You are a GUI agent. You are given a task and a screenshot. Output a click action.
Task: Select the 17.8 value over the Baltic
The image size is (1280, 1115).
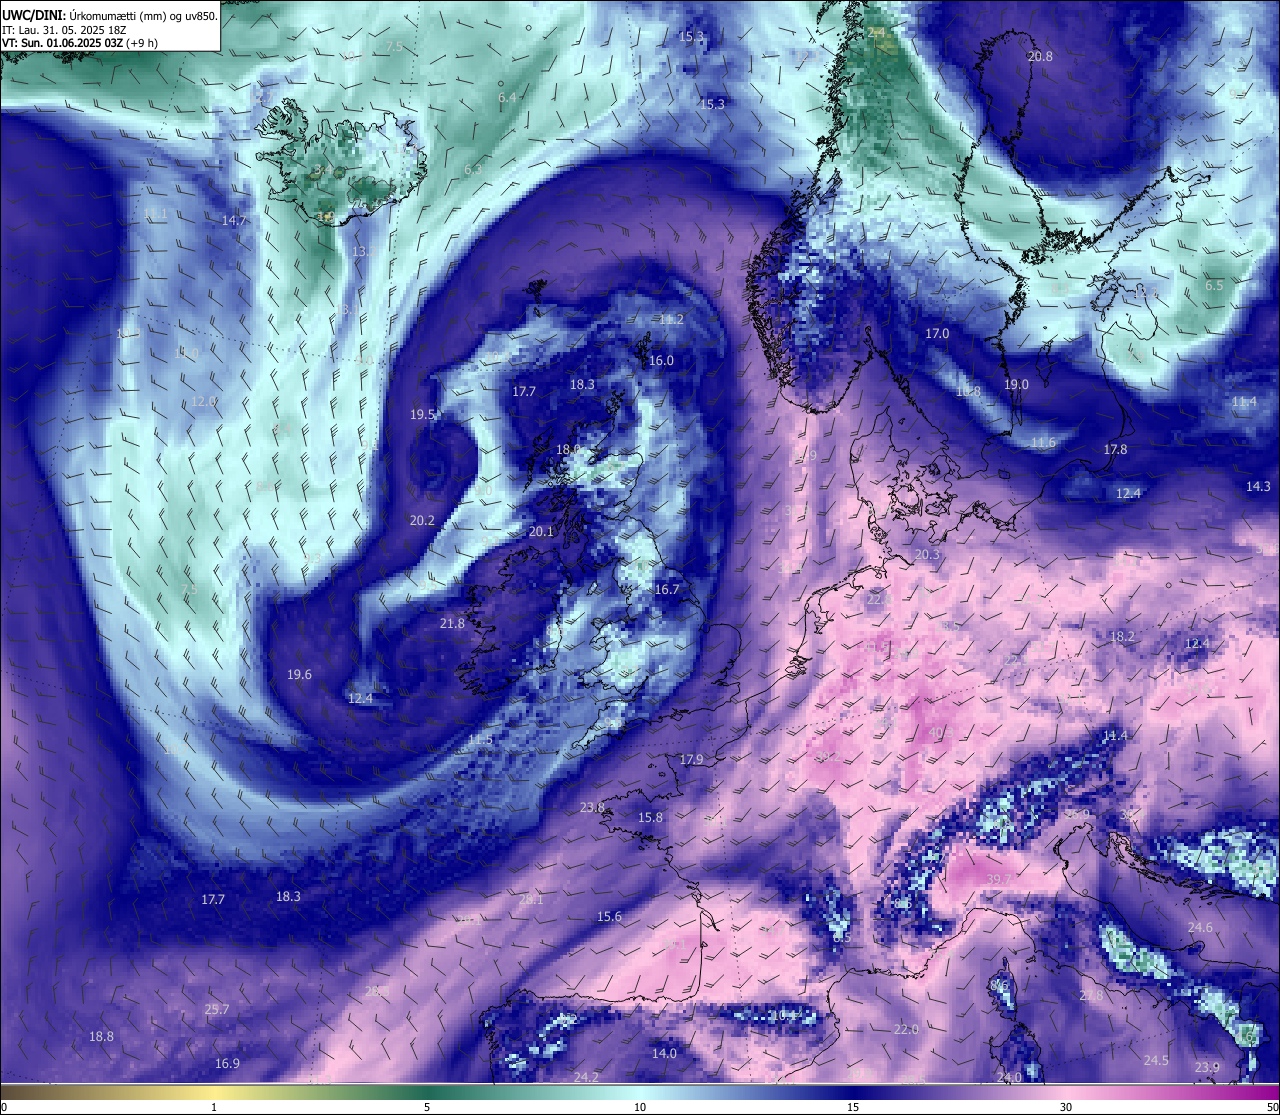[x=1115, y=450]
